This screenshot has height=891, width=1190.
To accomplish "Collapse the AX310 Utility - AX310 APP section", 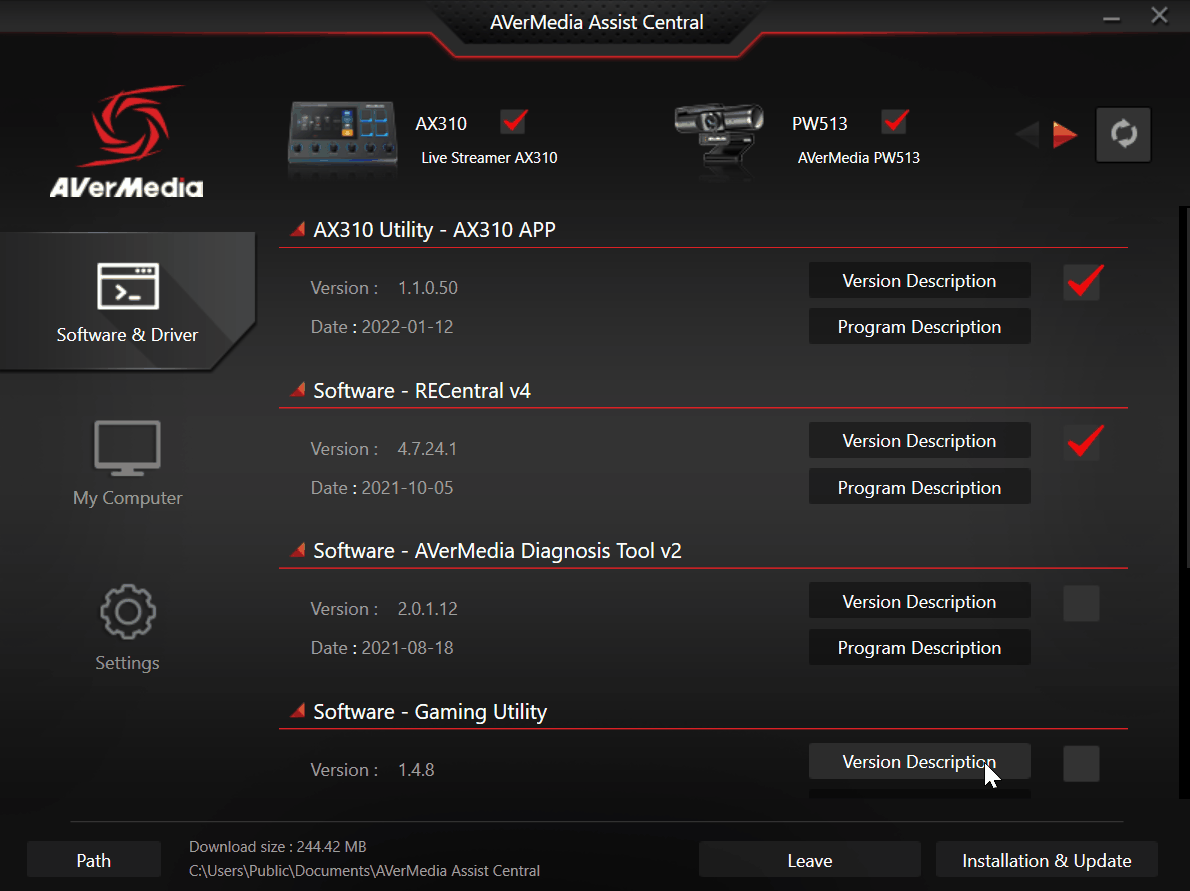I will click(x=298, y=228).
